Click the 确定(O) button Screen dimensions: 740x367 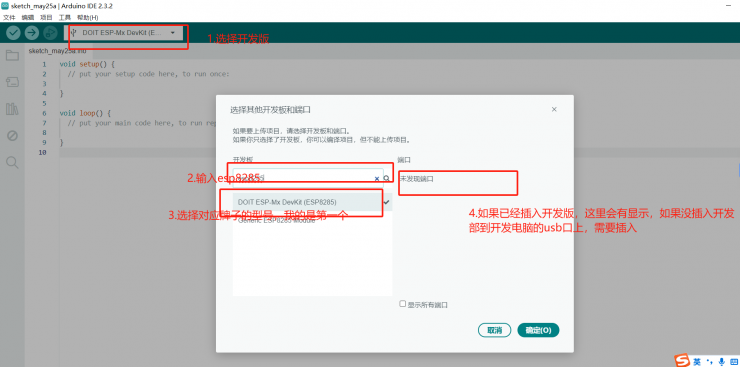tap(538, 330)
